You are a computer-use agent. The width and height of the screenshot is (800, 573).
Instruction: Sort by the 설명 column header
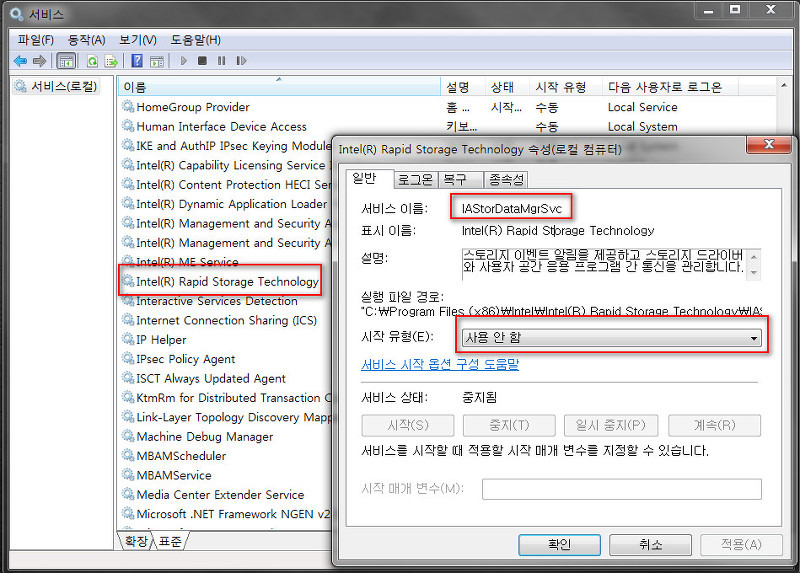[463, 87]
